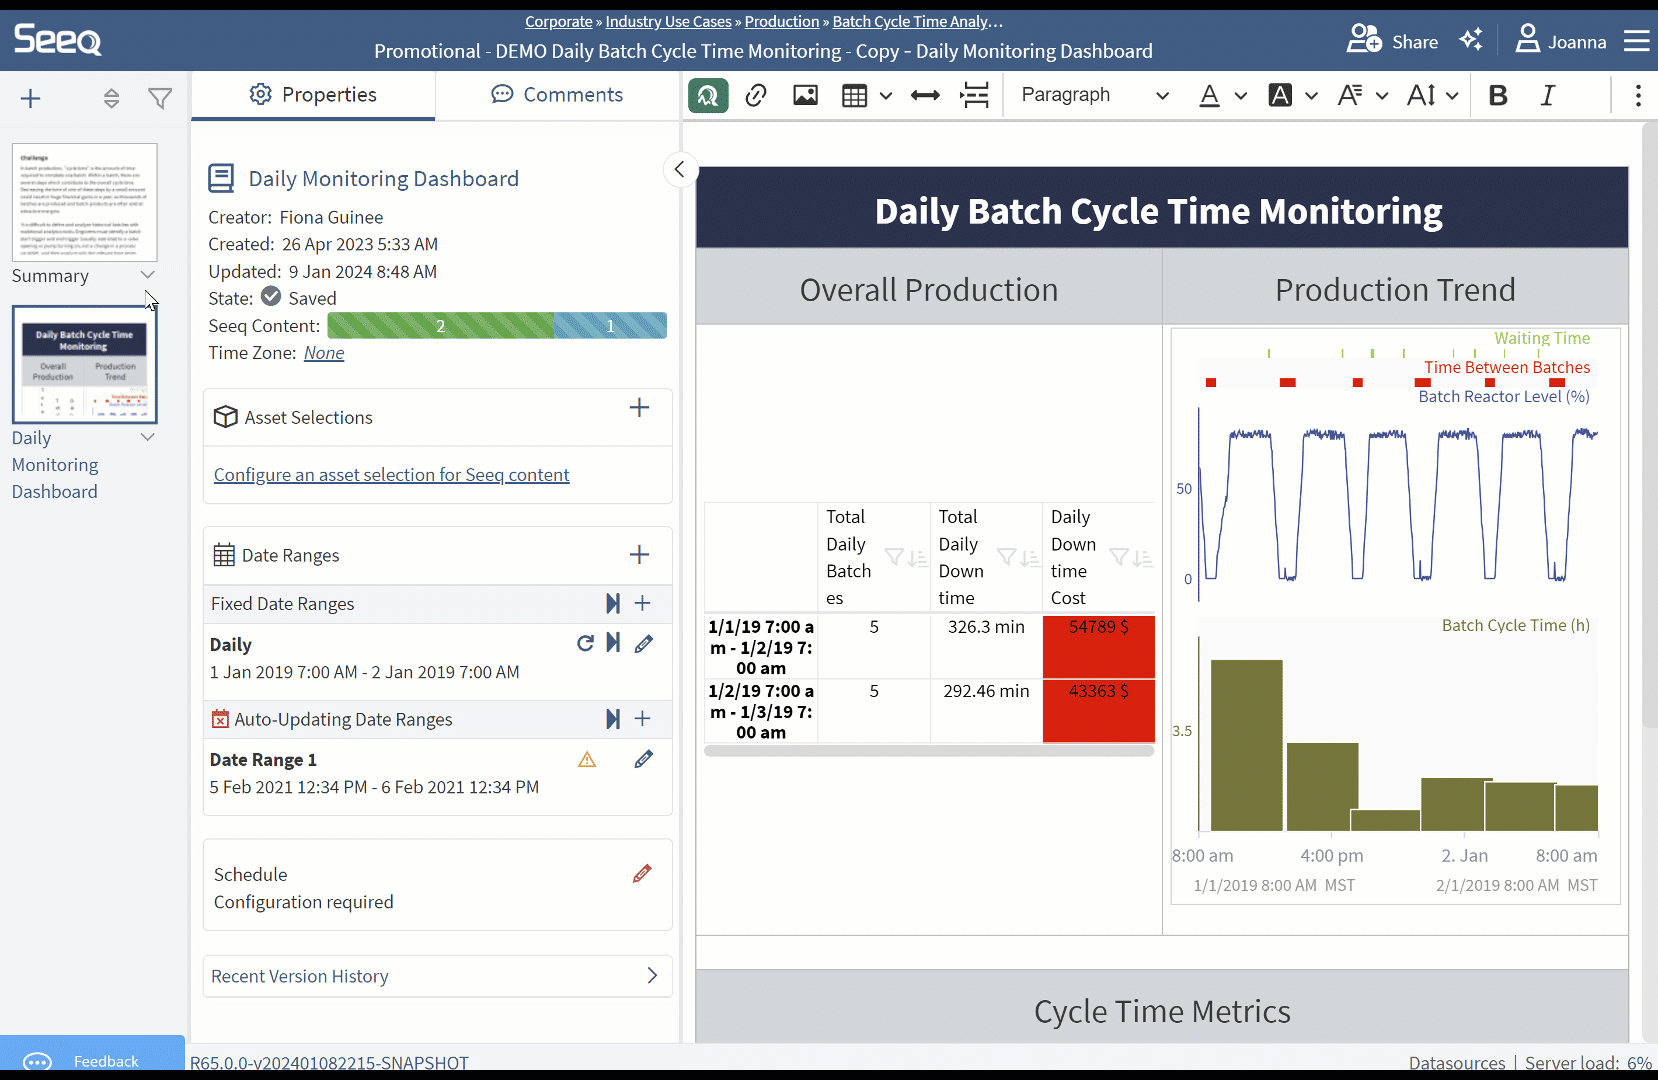Add an Asset Selection with plus icon
Screen dimensions: 1658x1080
click(640, 407)
